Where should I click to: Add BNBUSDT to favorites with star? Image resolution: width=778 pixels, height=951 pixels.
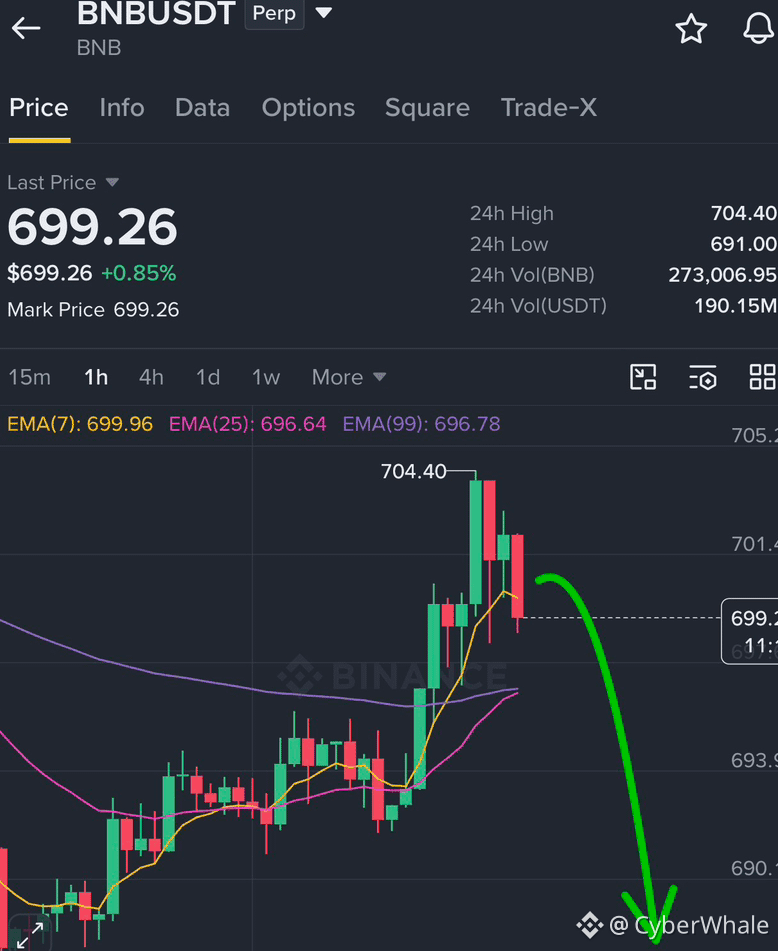click(691, 29)
